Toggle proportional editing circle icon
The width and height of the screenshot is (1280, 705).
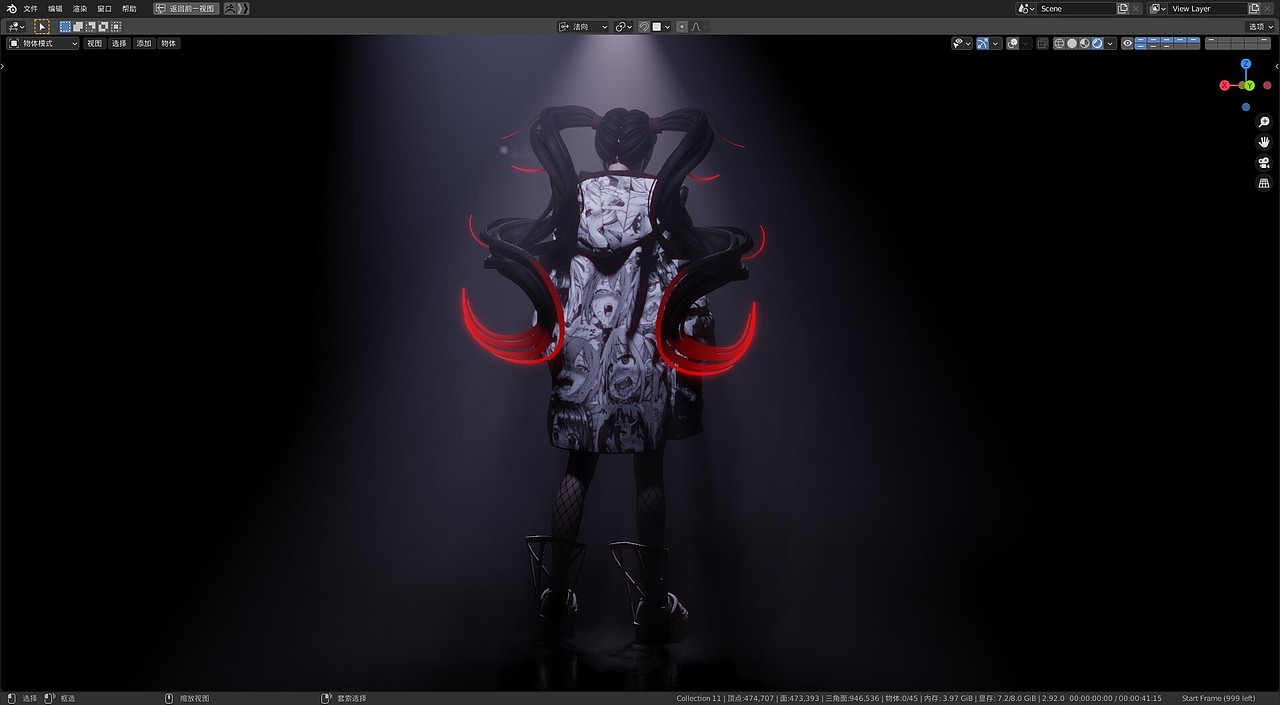(682, 27)
